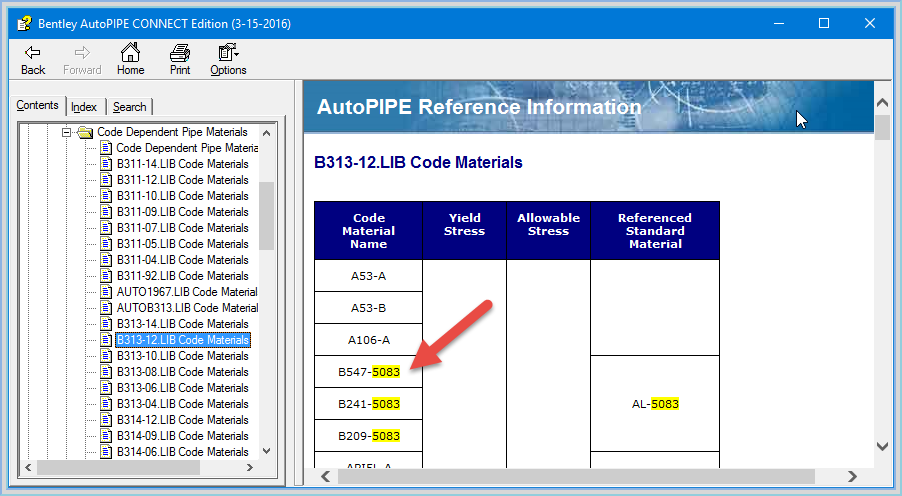Select highlighted B313-12.LIB Code Materials topic
This screenshot has height=496, width=902.
[183, 340]
